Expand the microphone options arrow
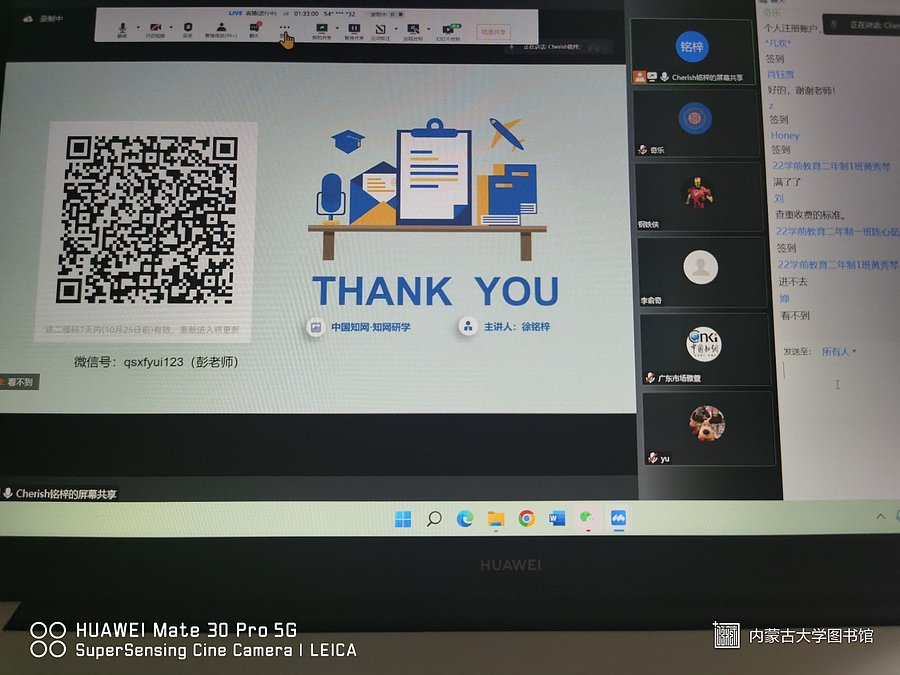Screen dimensions: 900x675 point(138,28)
